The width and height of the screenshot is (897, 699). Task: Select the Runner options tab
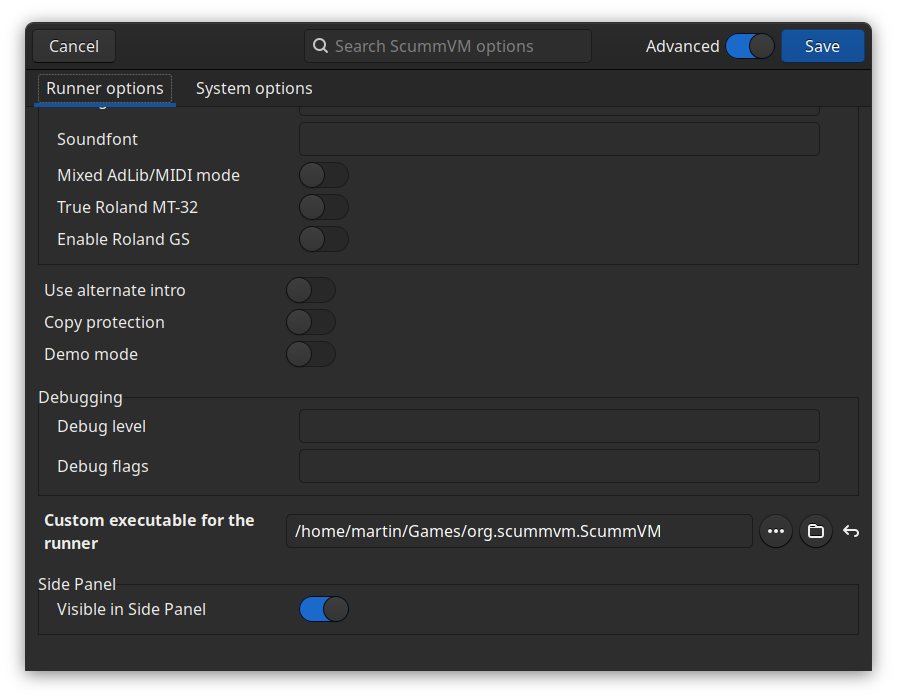(x=105, y=88)
